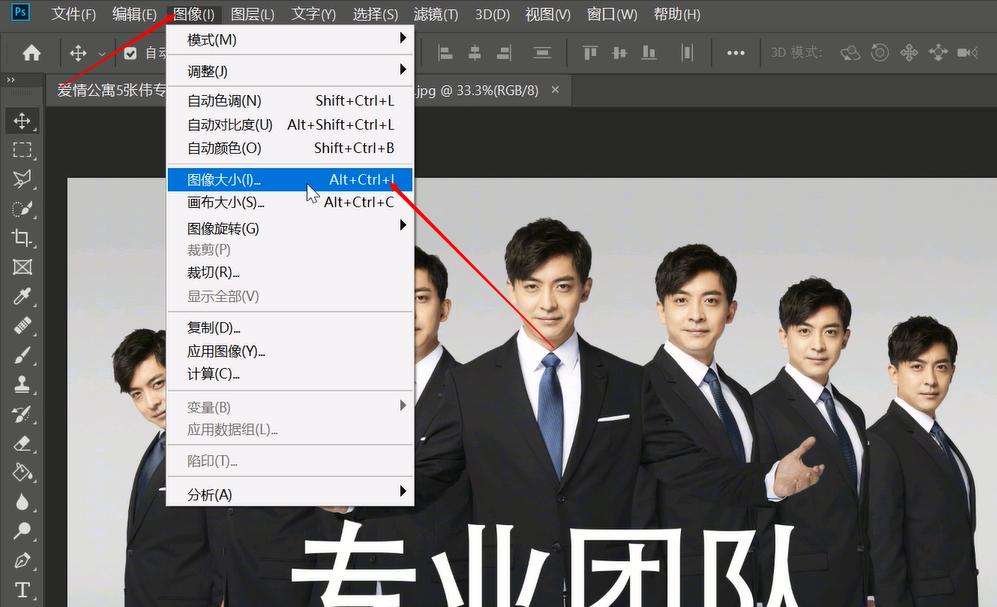Select the Brush tool
This screenshot has height=607, width=997.
(22, 354)
